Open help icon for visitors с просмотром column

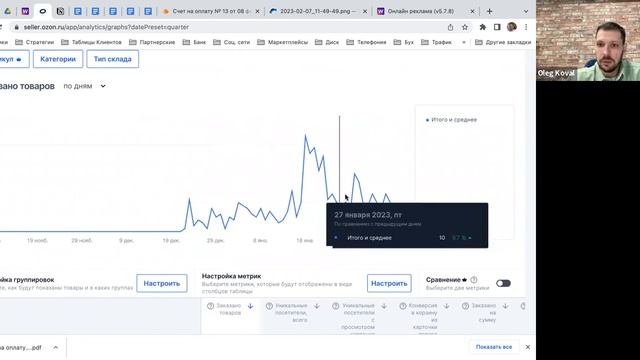coord(336,306)
